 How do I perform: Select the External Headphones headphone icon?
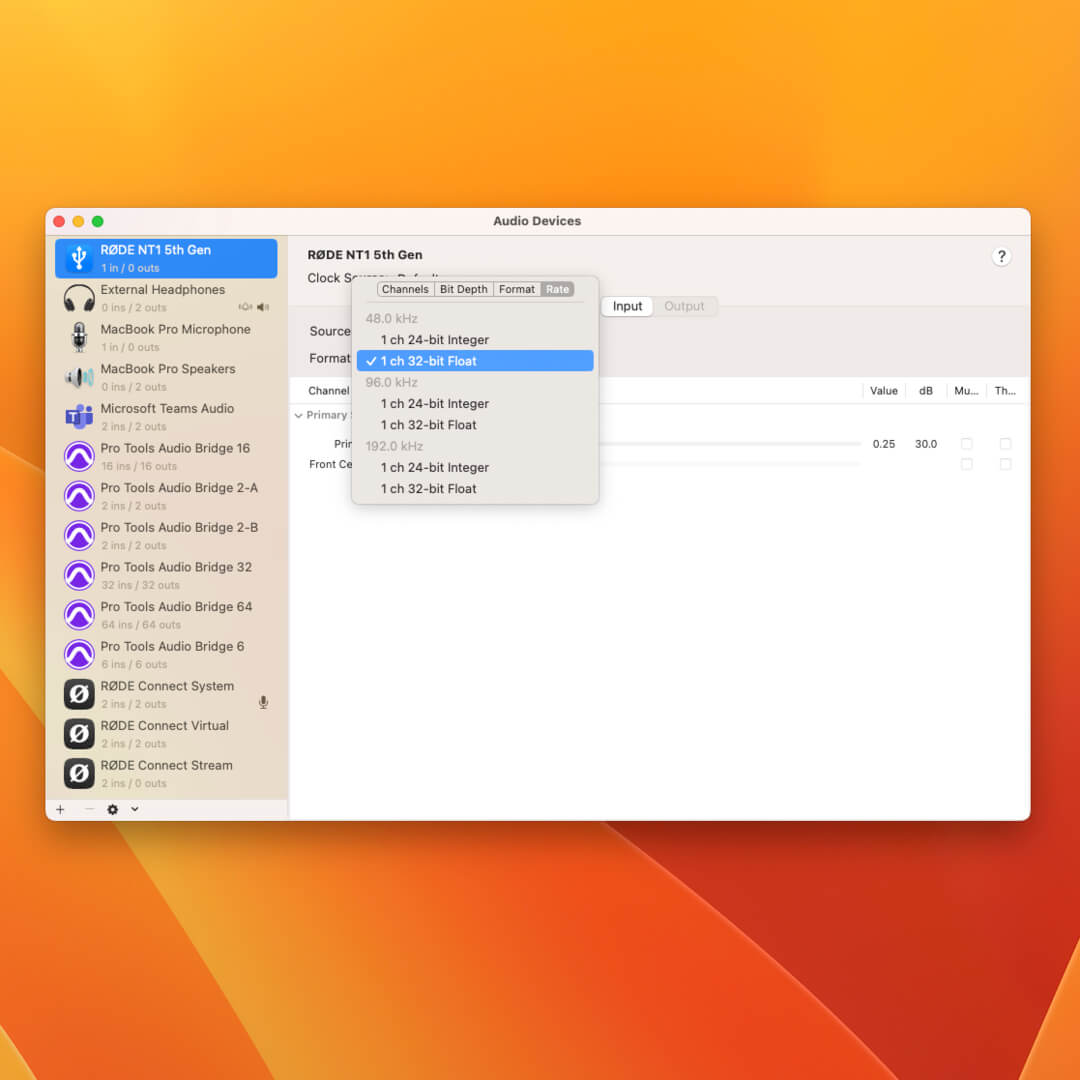(x=79, y=298)
